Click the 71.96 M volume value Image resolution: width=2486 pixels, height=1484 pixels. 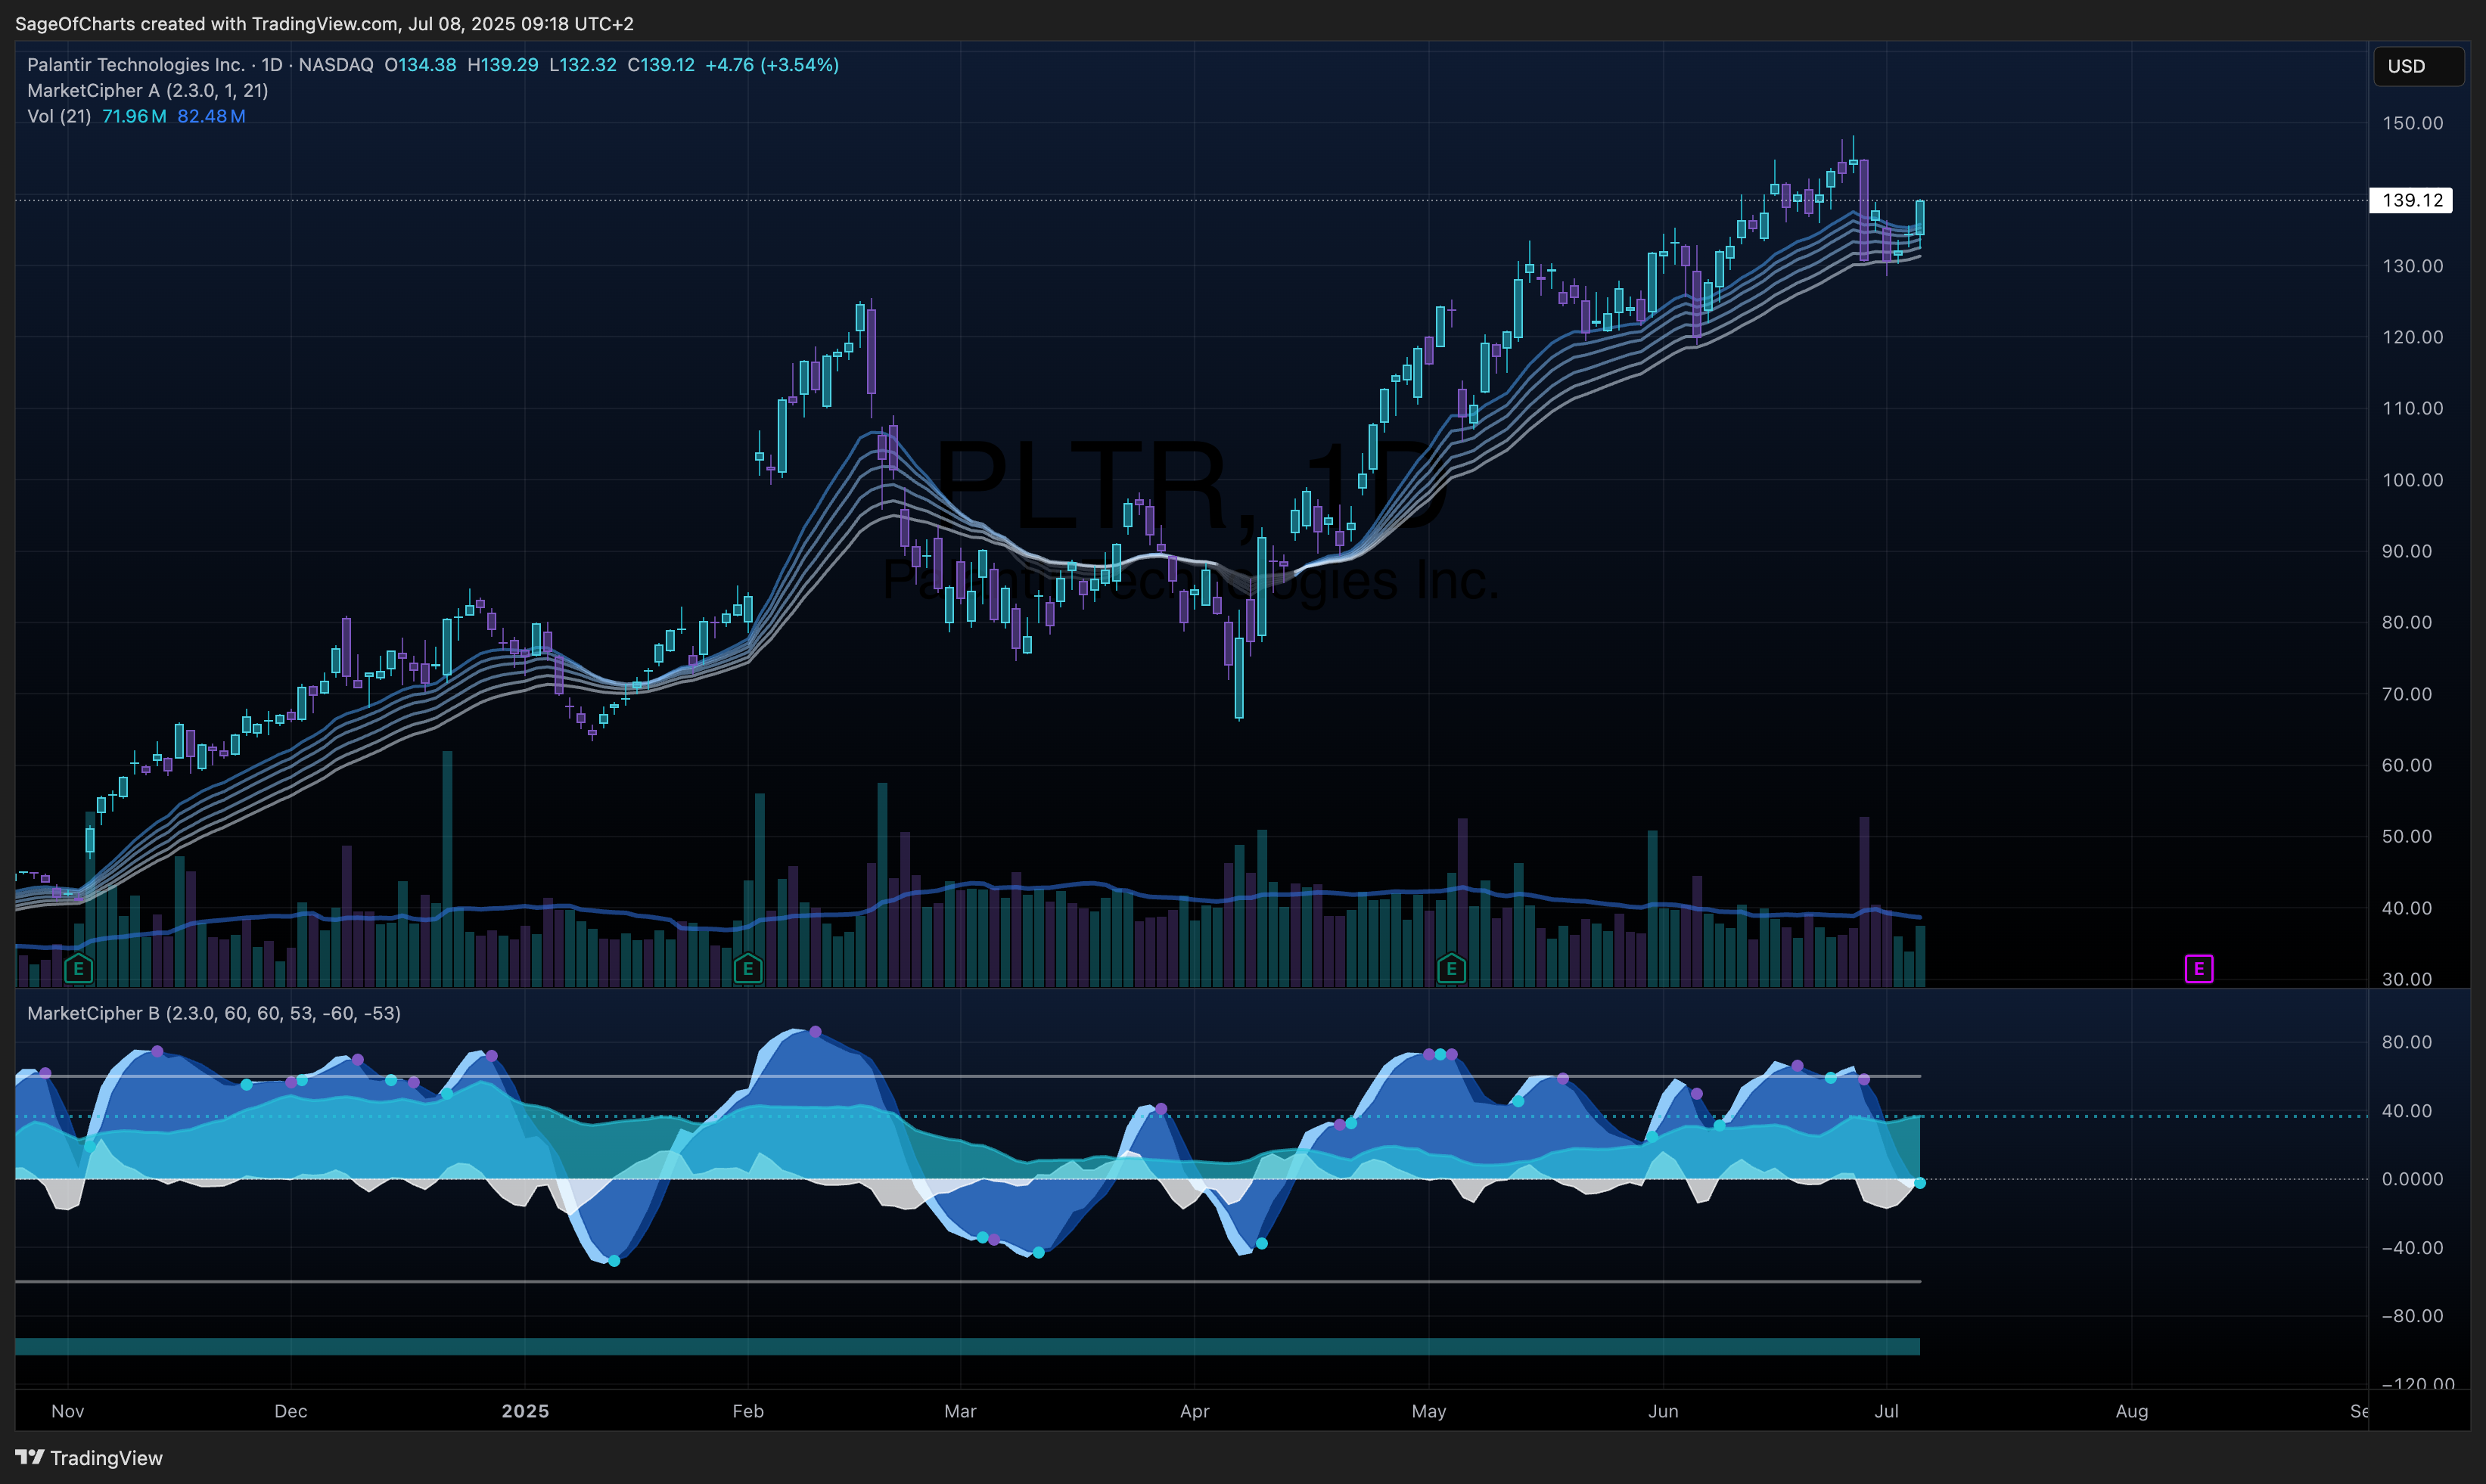point(134,116)
